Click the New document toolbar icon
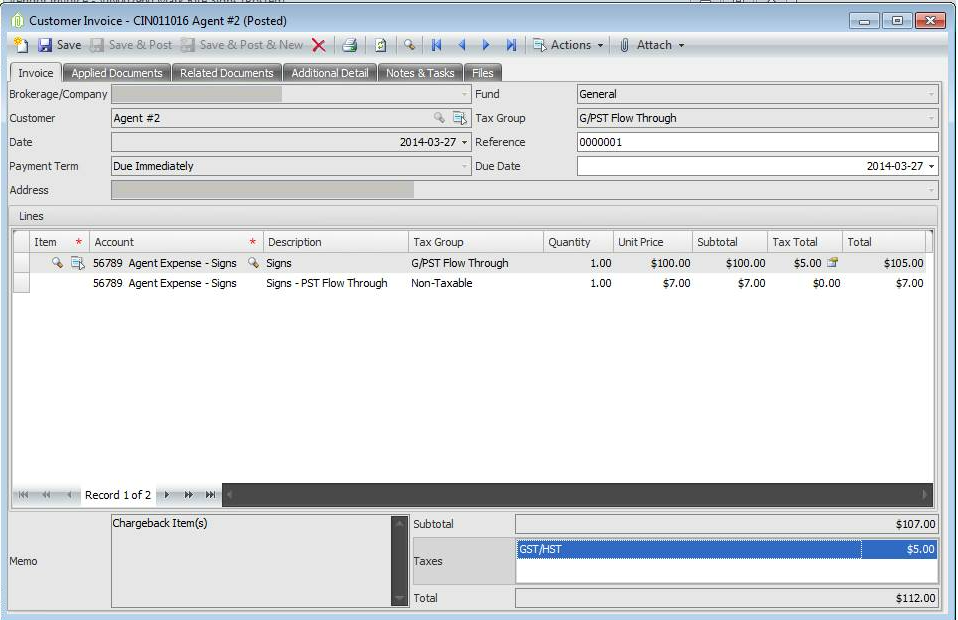The image size is (958, 620). click(x=21, y=45)
